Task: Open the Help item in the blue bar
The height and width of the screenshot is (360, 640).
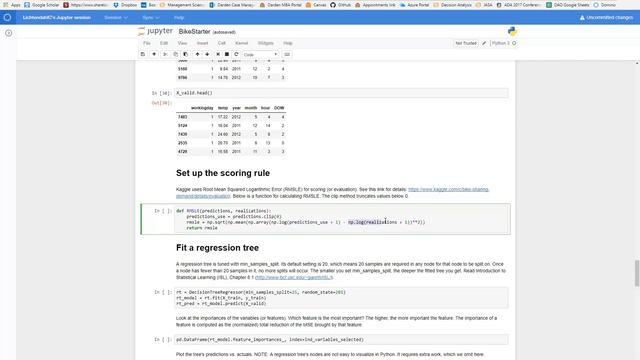Action: click(179, 18)
